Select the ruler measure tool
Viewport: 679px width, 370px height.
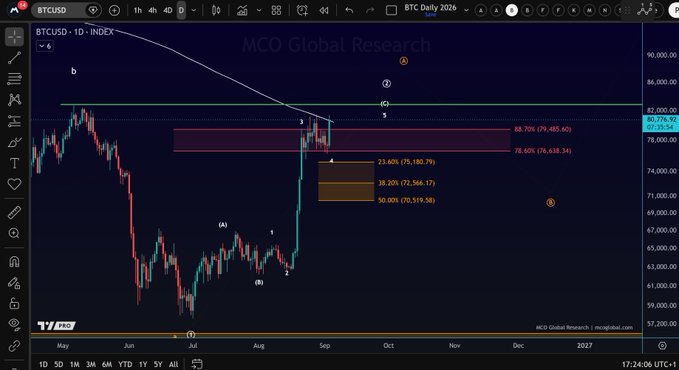click(14, 212)
